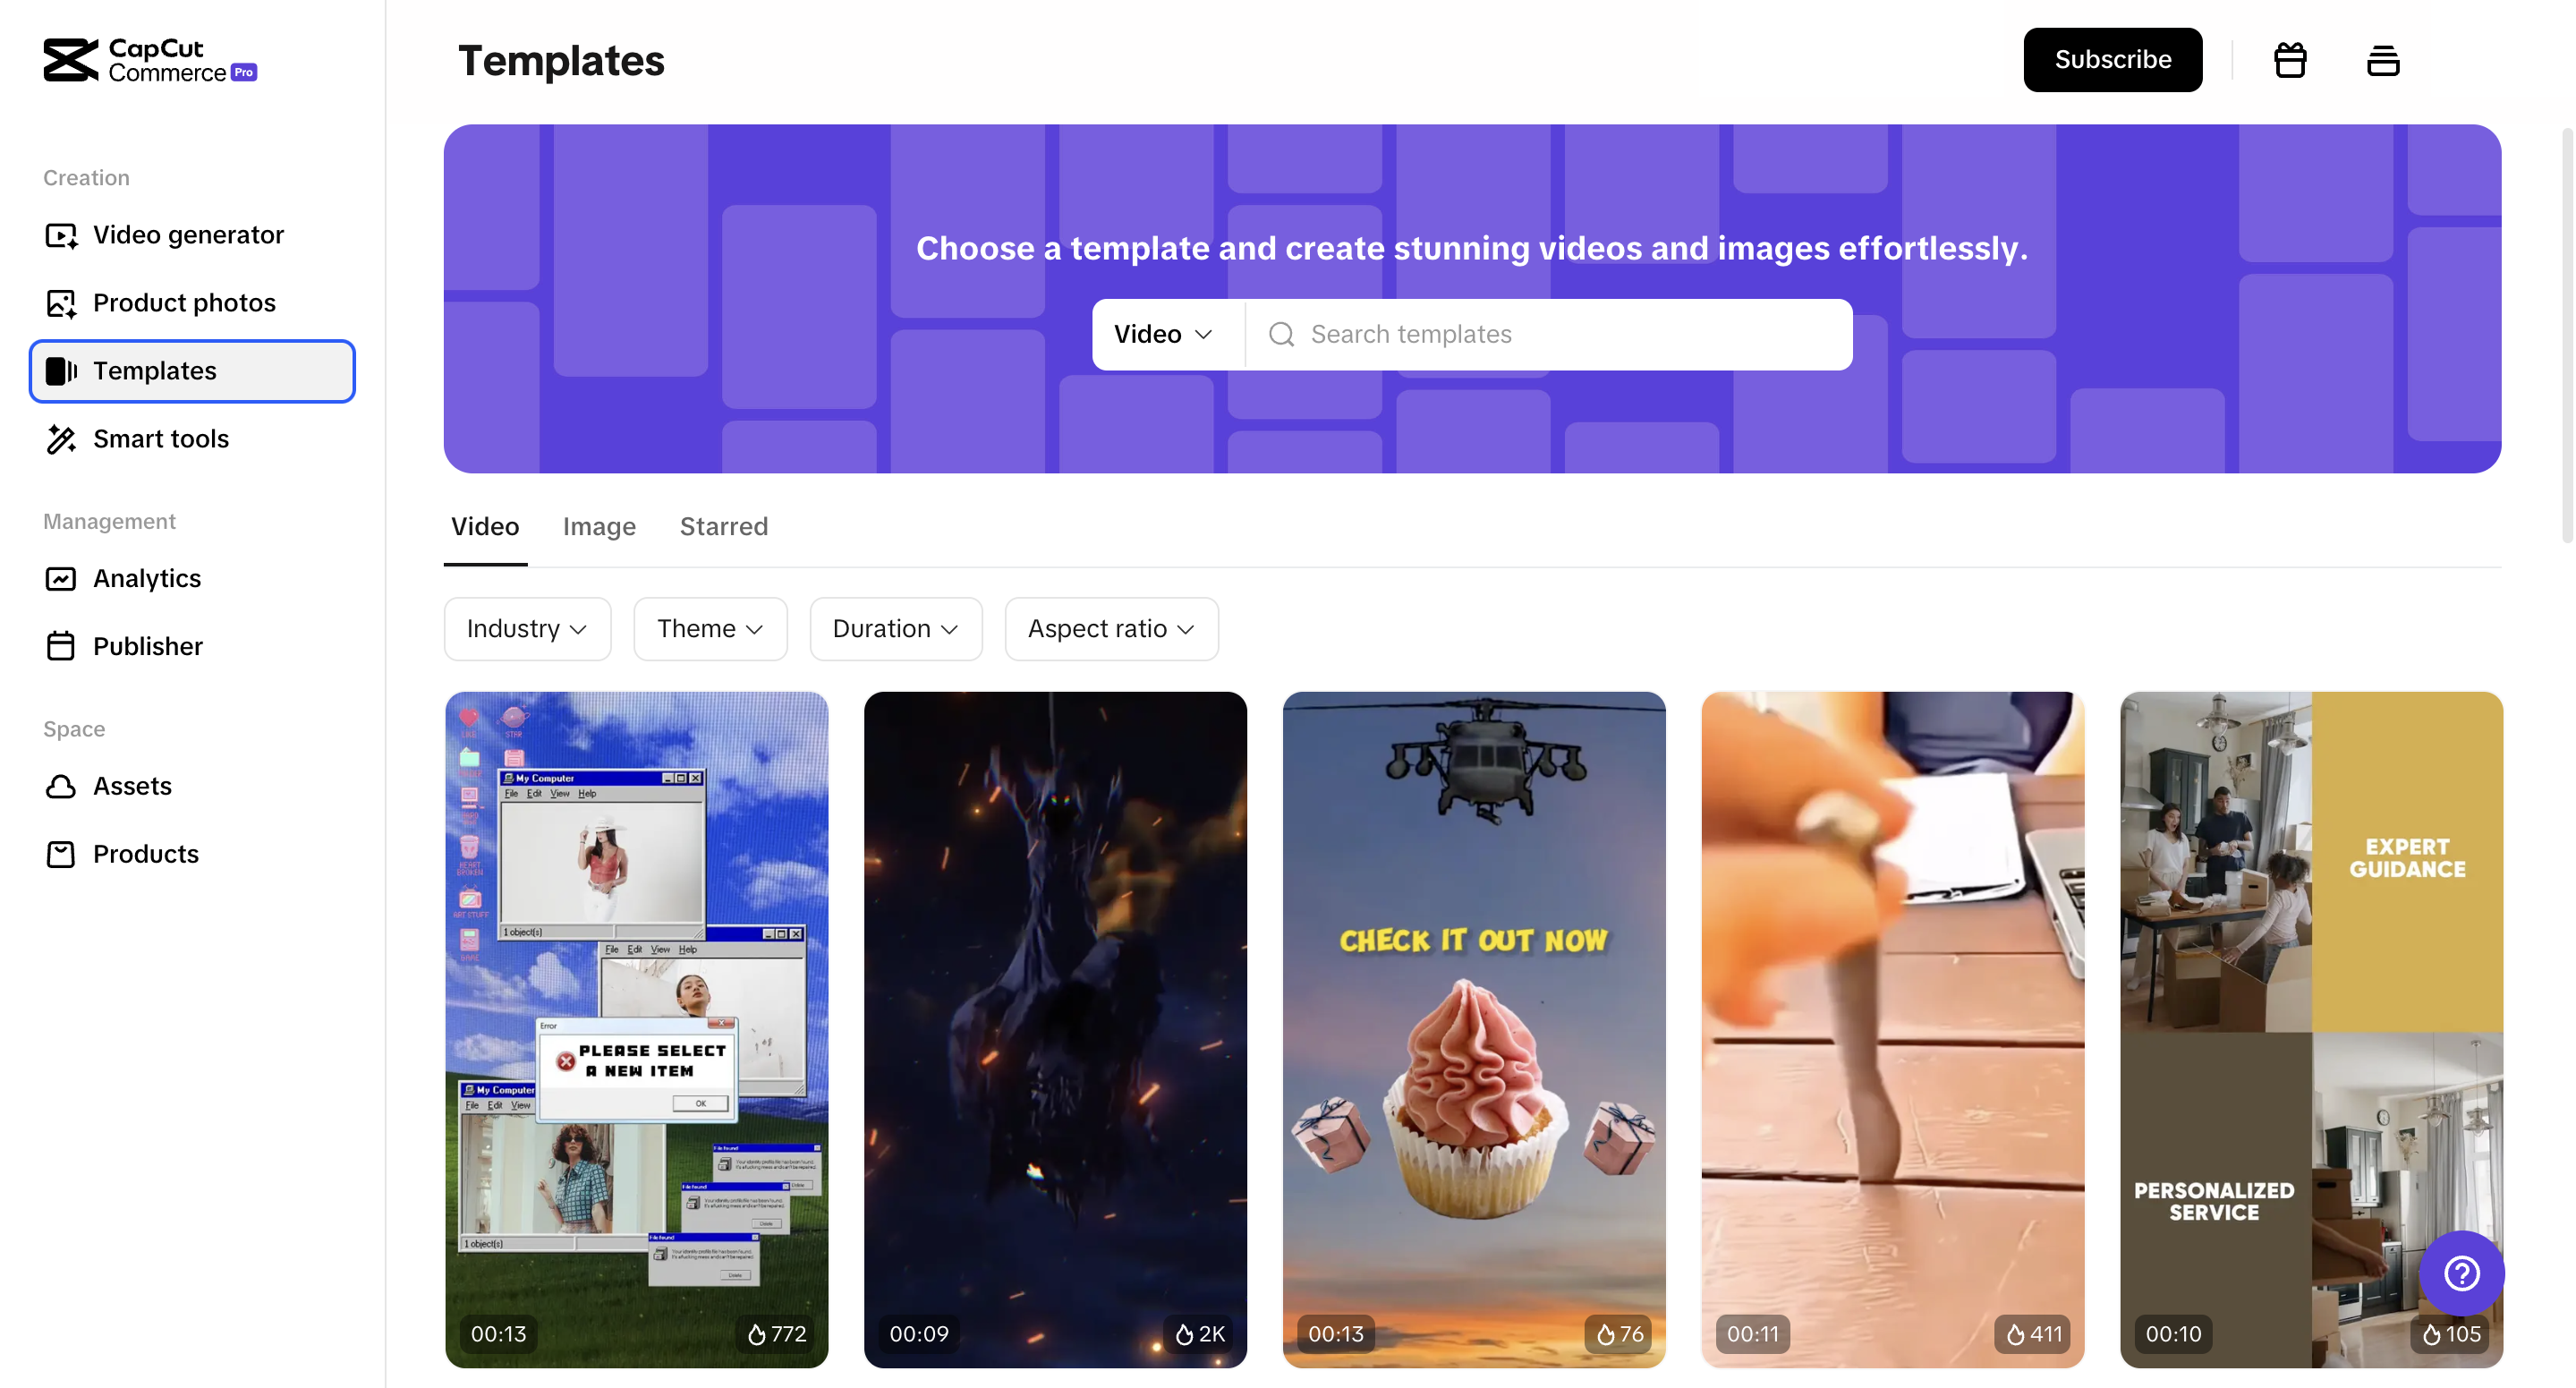Open the Products bag icon
Image resolution: width=2576 pixels, height=1388 pixels.
click(61, 855)
